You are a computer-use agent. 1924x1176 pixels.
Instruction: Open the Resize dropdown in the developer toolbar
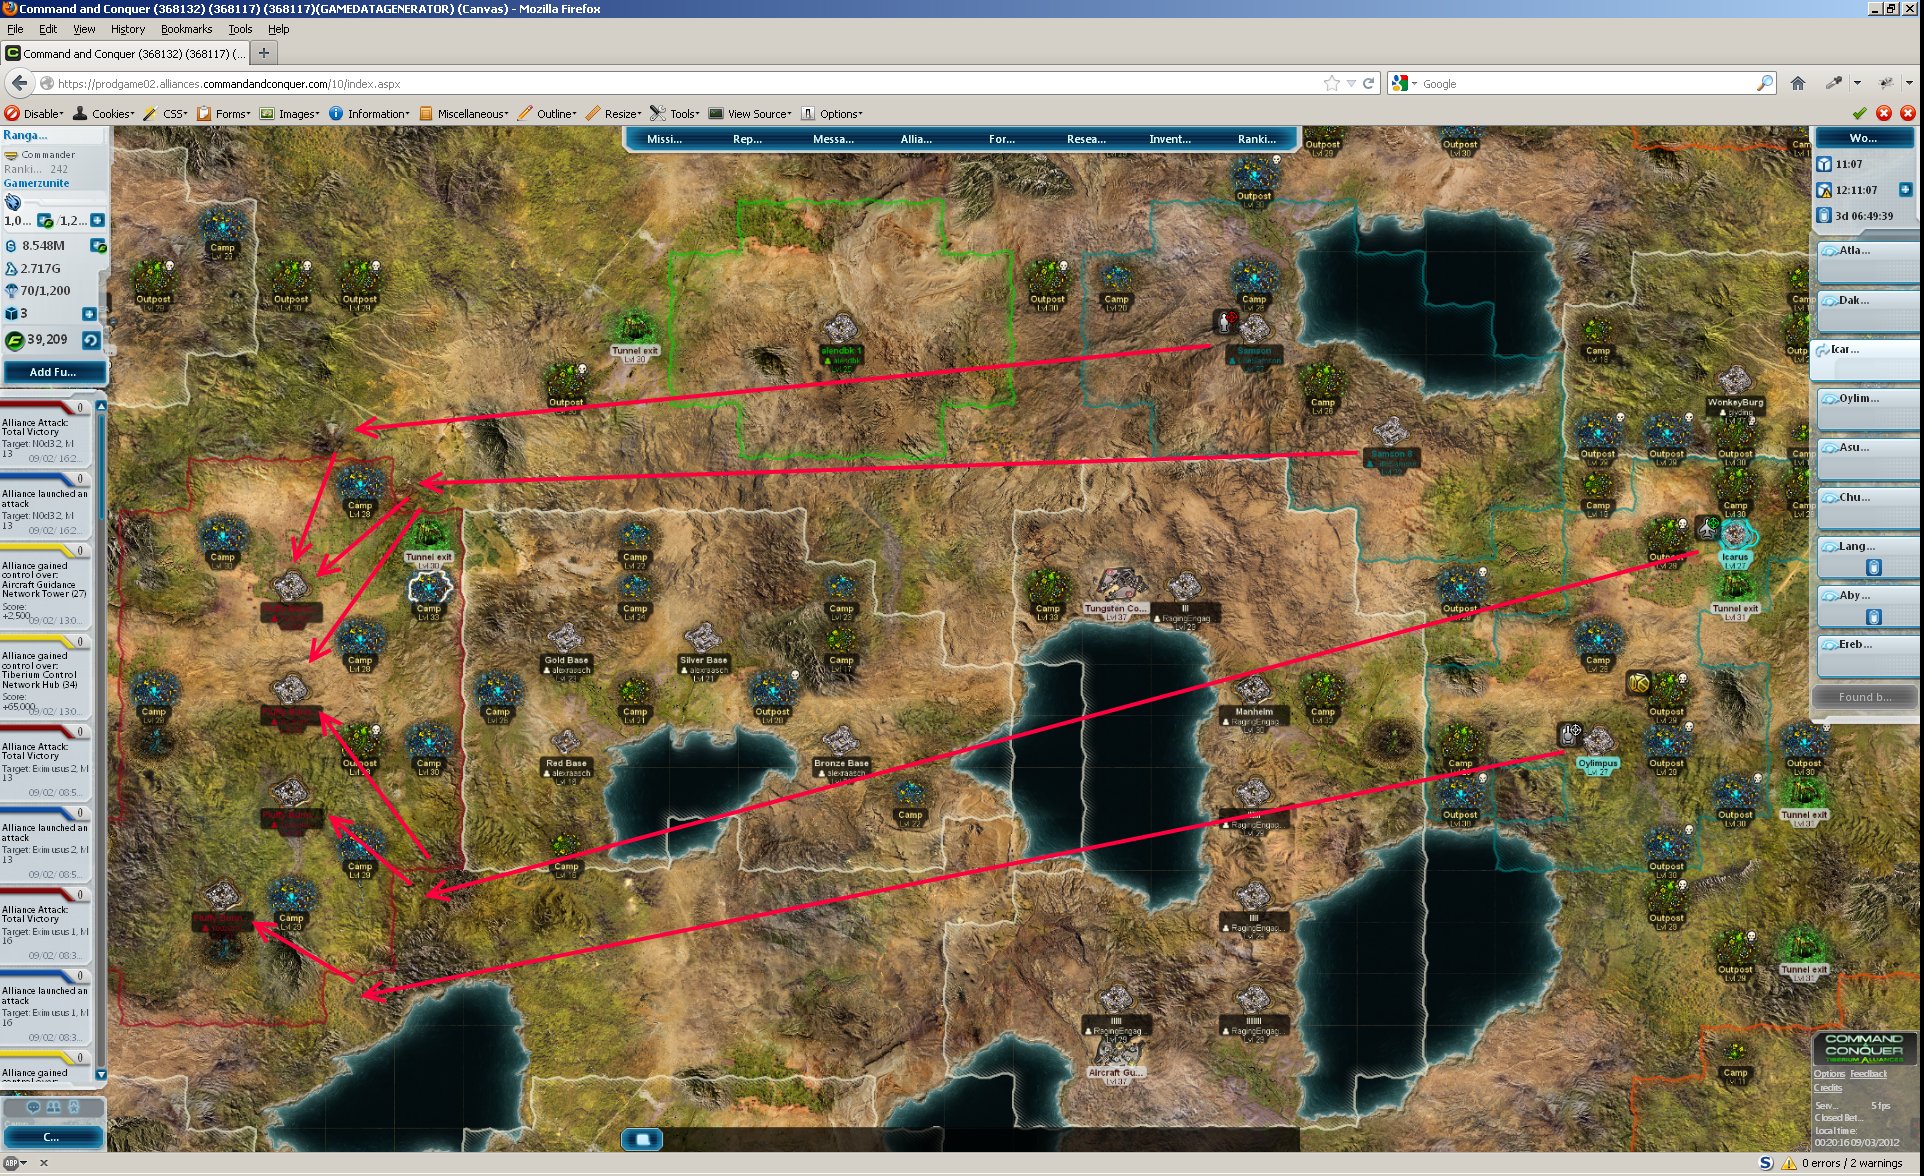[613, 113]
